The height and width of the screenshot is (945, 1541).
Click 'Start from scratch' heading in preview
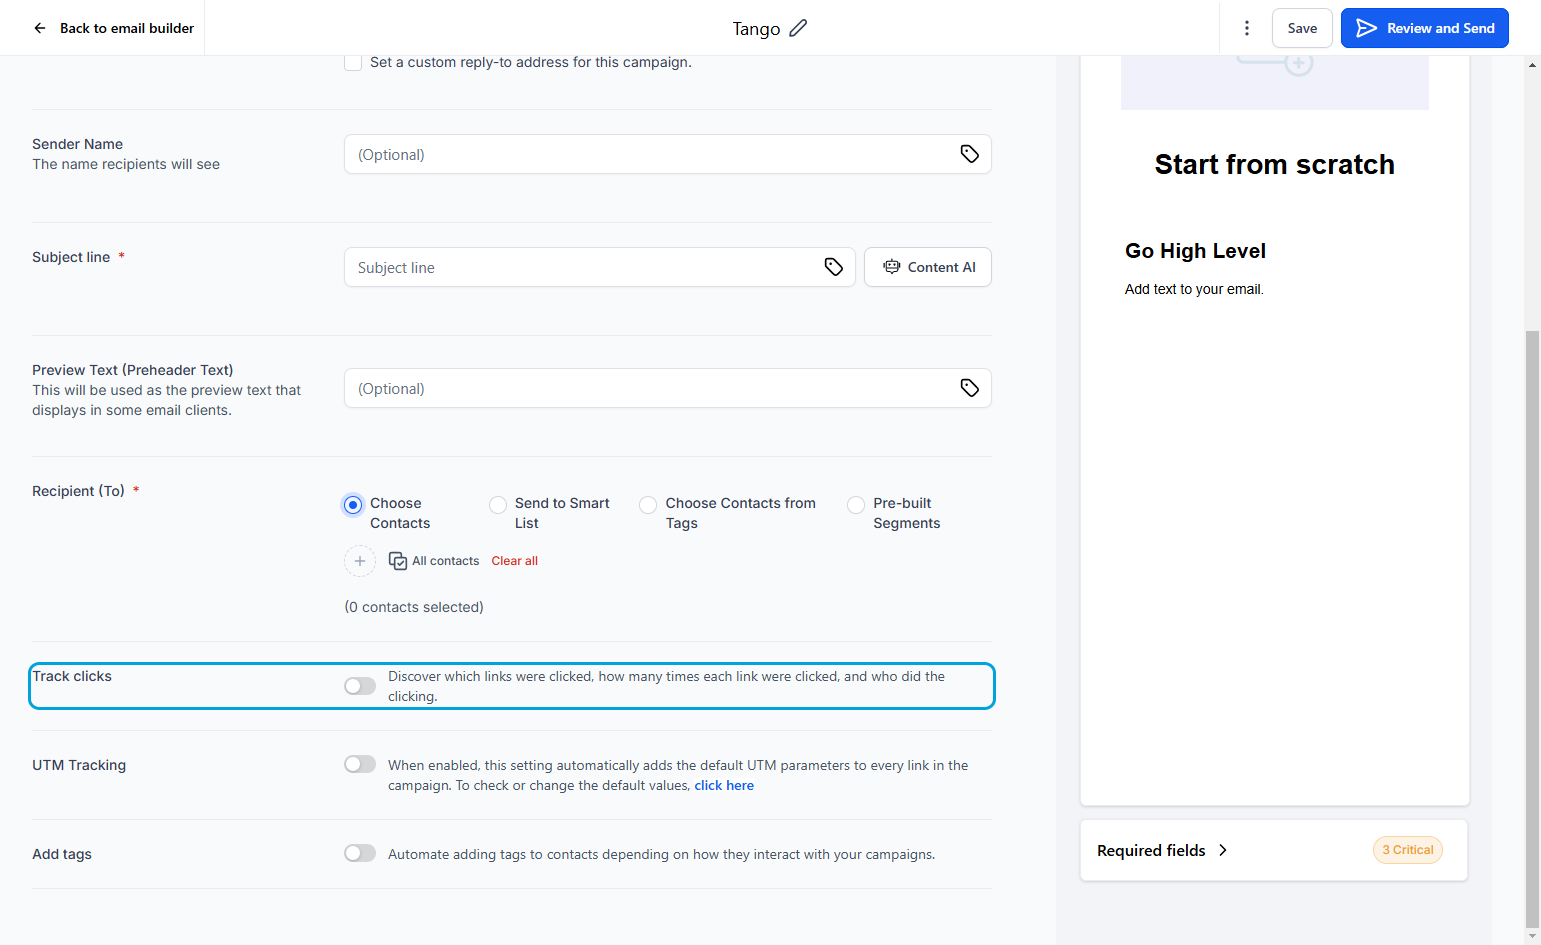coord(1275,164)
